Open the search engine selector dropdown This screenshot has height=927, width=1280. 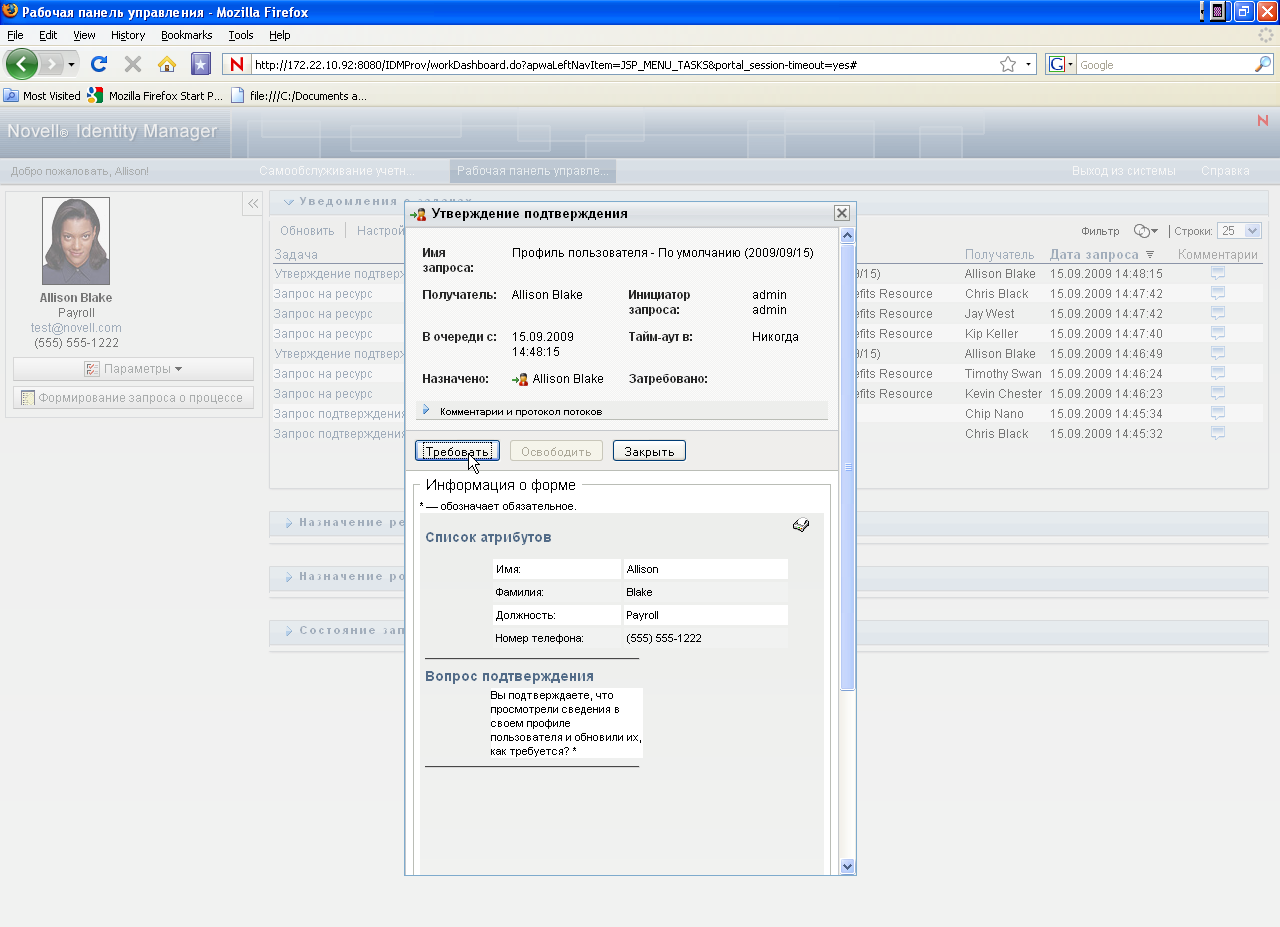pos(1060,65)
